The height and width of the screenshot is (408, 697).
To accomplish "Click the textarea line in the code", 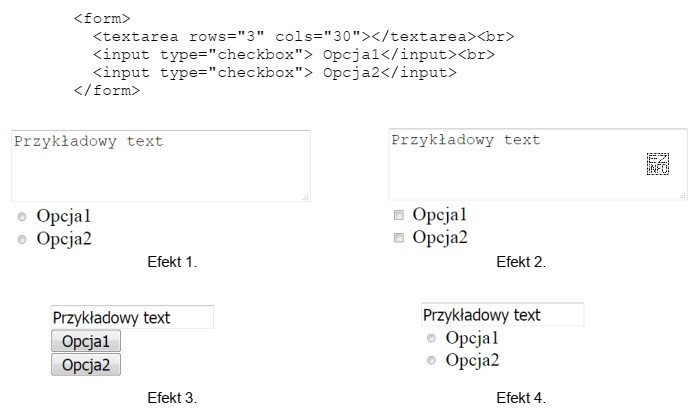I will point(304,37).
